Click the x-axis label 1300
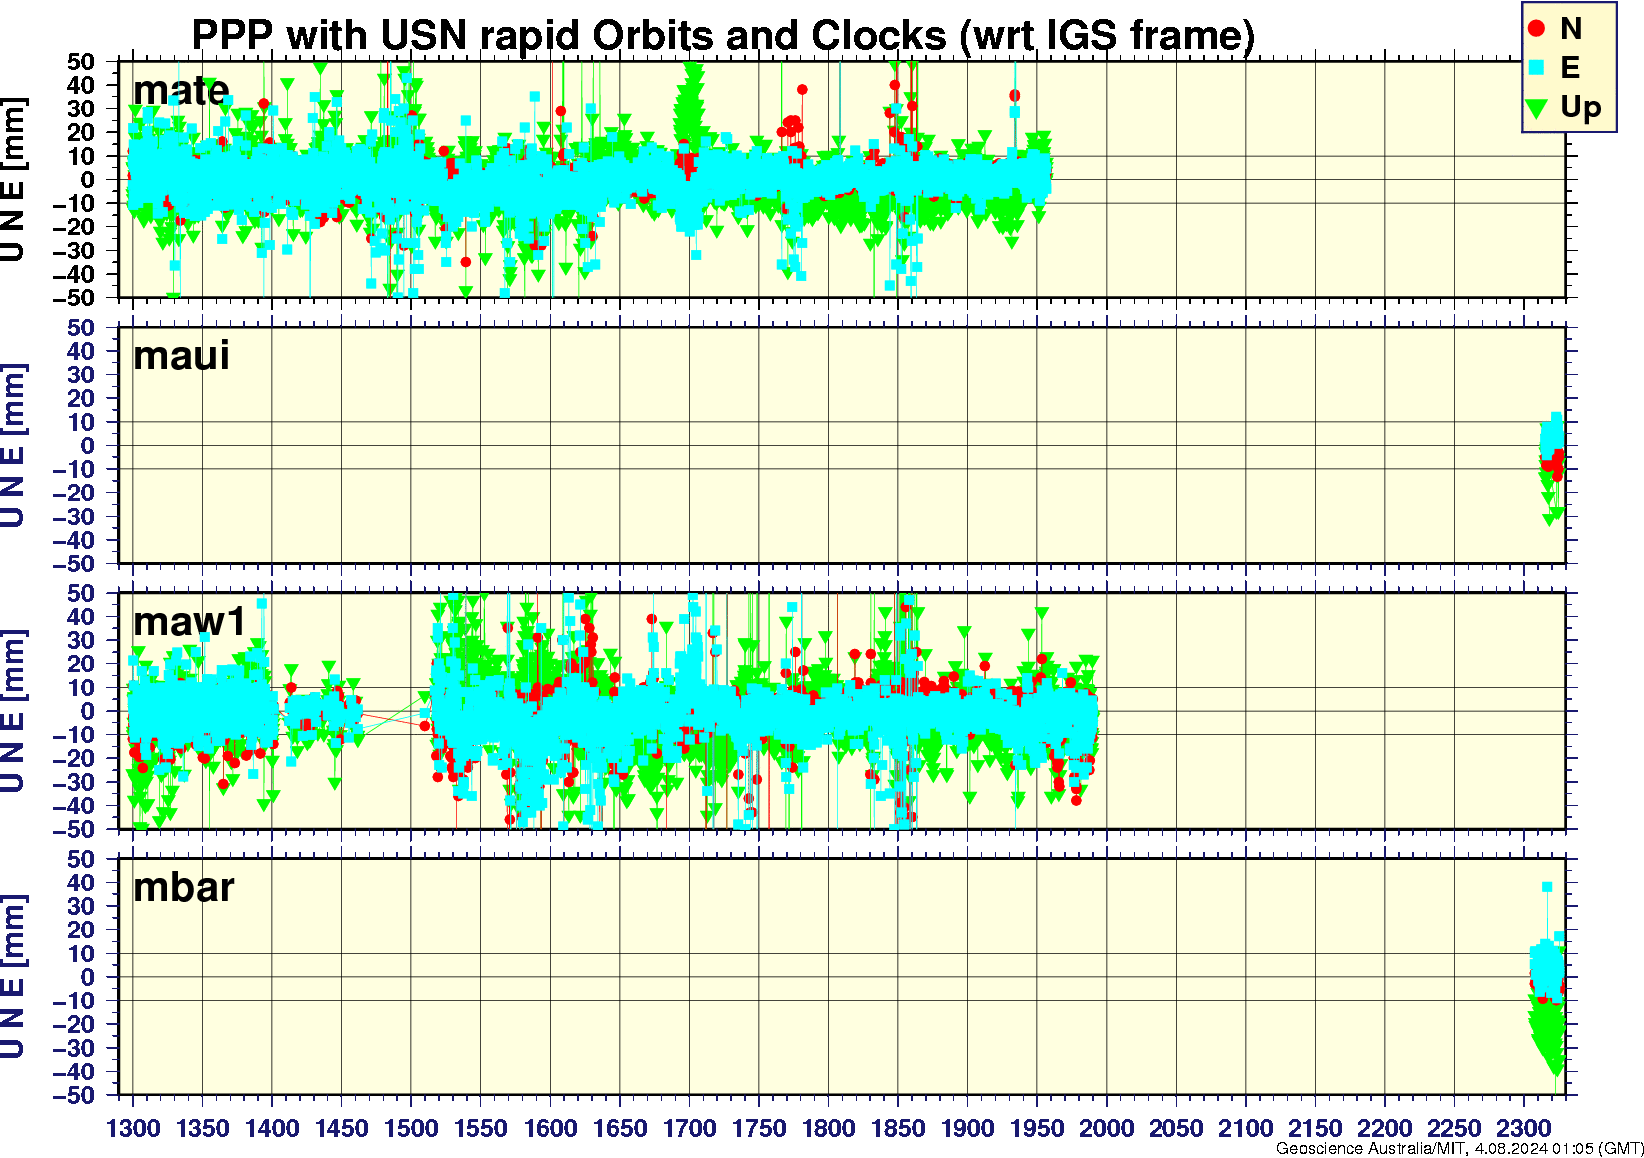The width and height of the screenshot is (1644, 1158). click(133, 1128)
